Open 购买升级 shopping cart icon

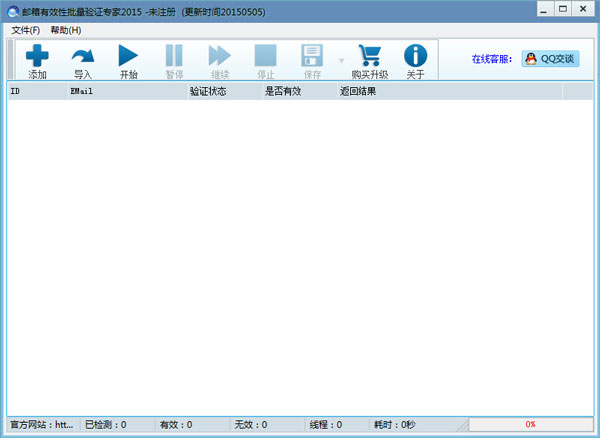point(370,55)
